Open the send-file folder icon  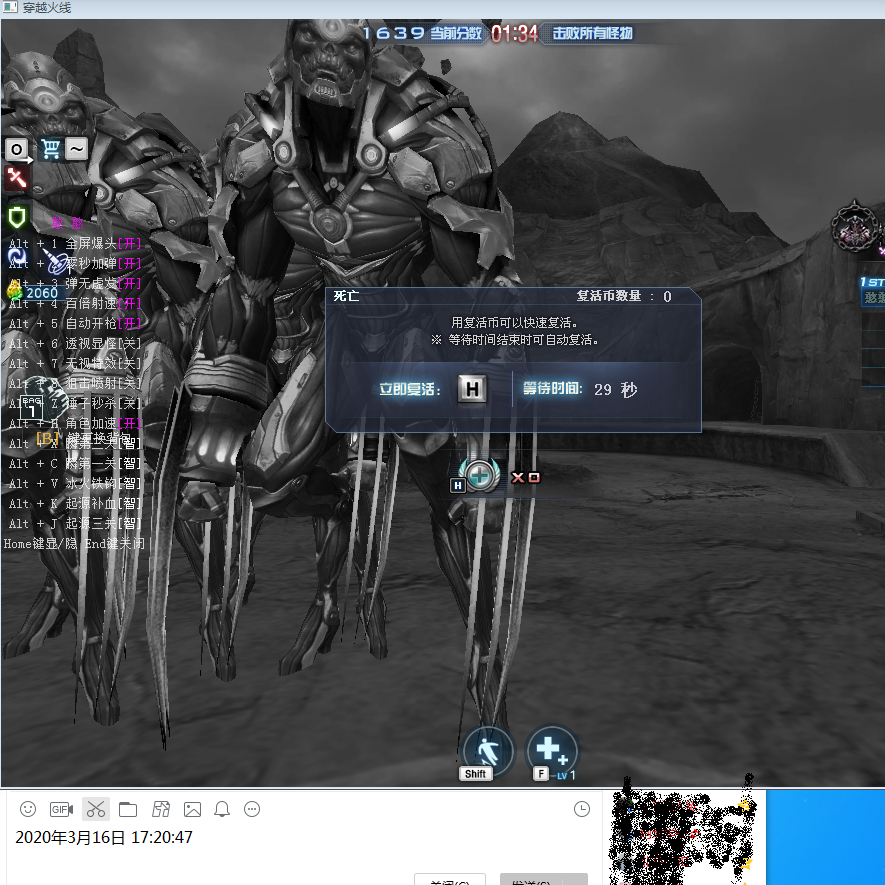click(x=128, y=809)
